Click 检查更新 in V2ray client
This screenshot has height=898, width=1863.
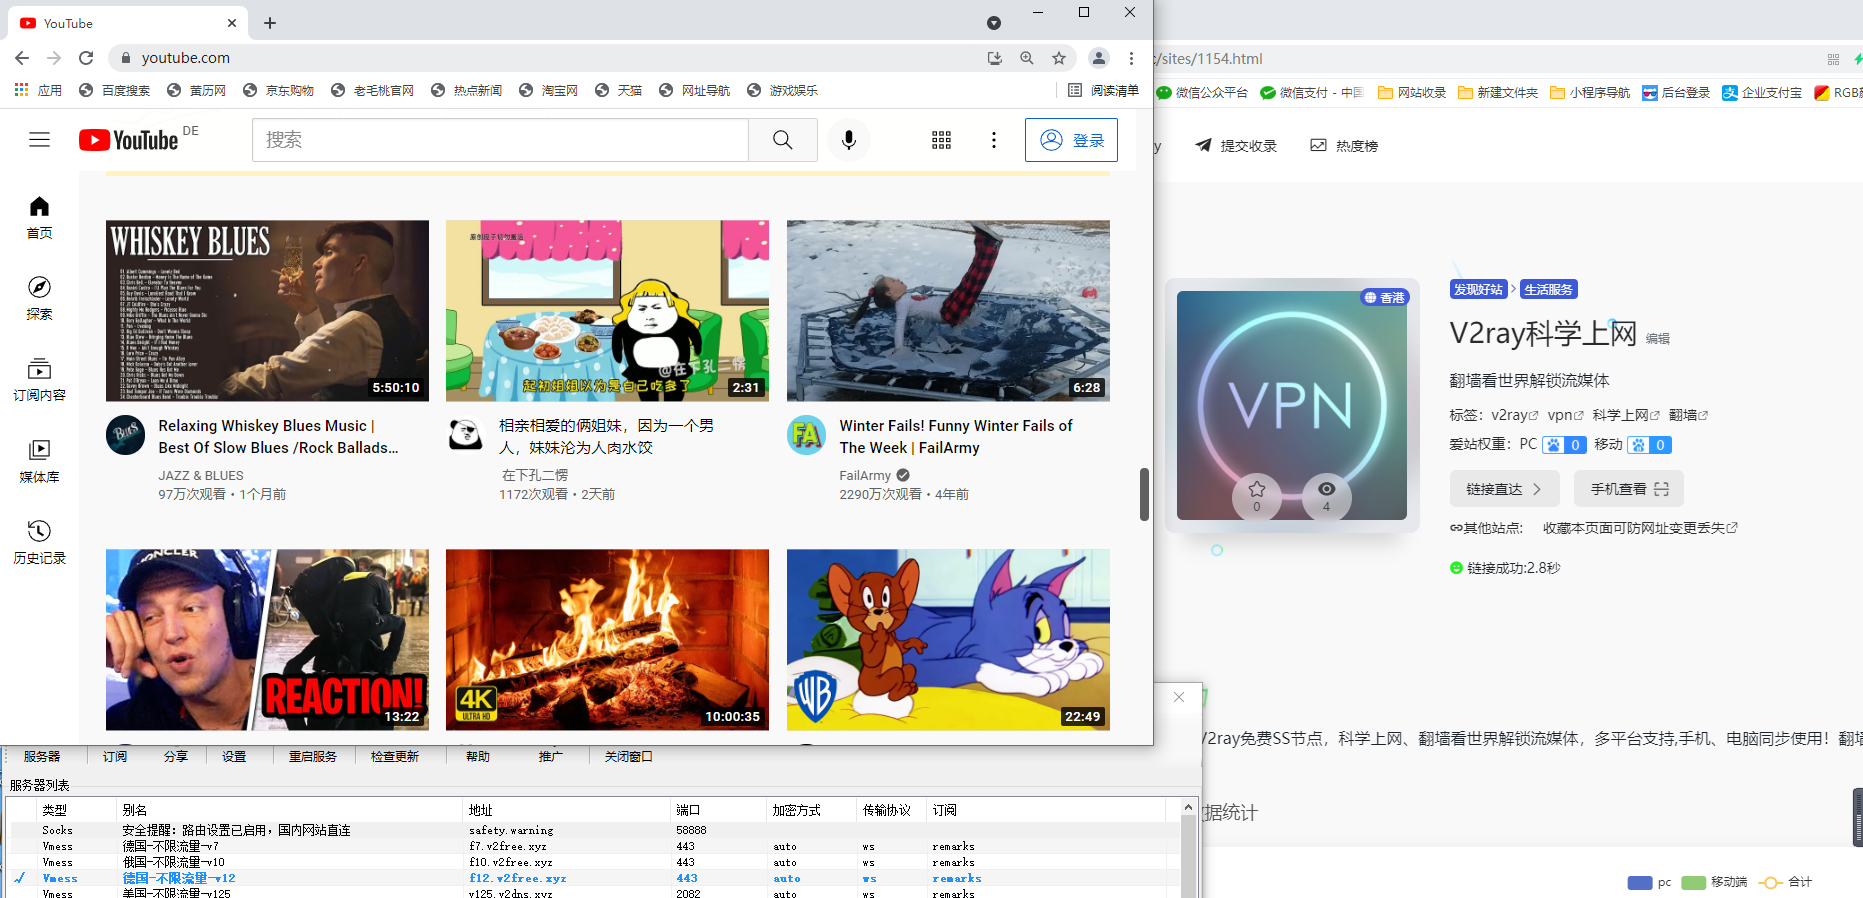(395, 757)
